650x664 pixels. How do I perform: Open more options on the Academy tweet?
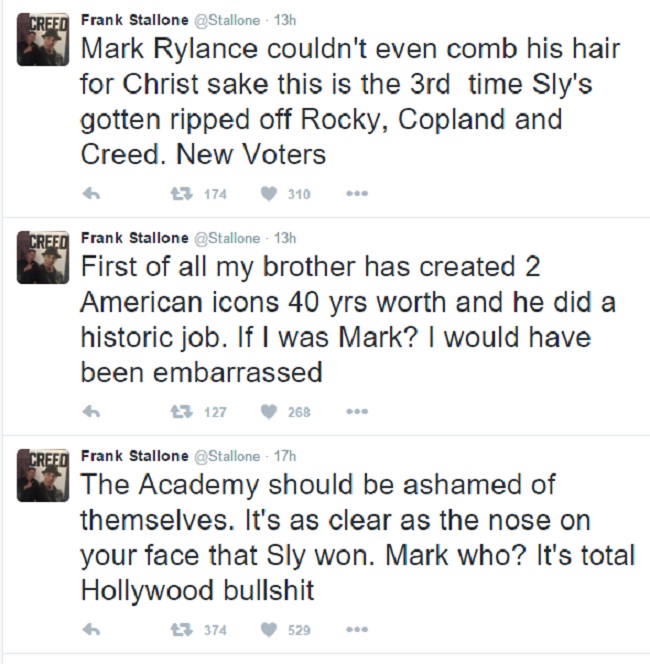(357, 630)
